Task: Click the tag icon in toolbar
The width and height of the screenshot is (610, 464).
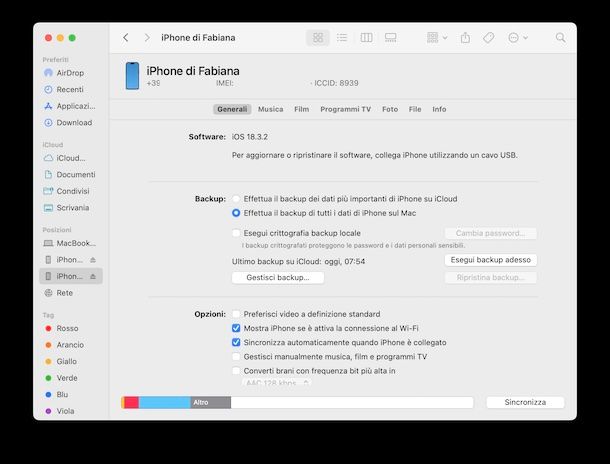Action: (489, 38)
